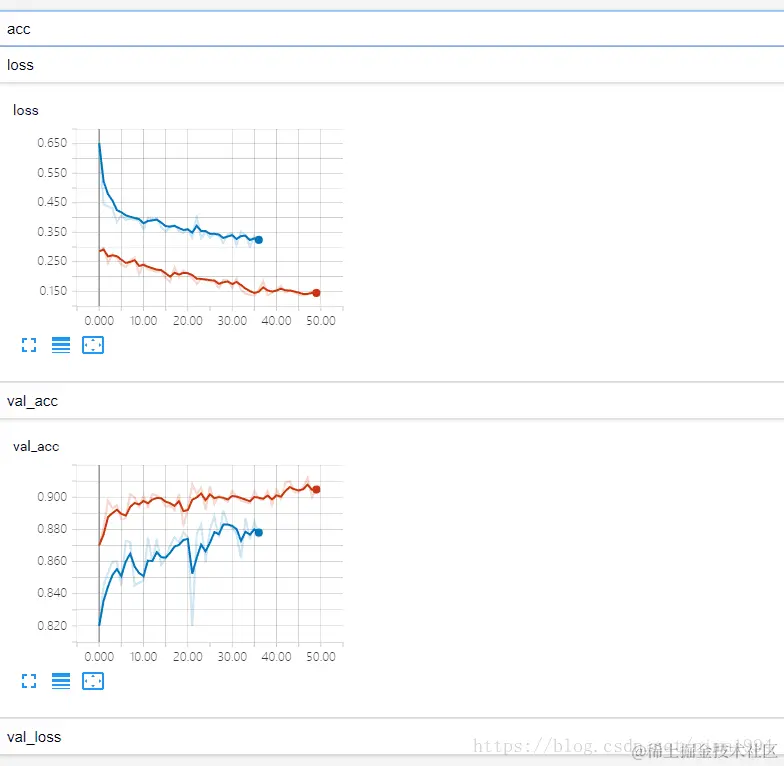Expand the val_loss section header
The width and height of the screenshot is (784, 766).
(392, 737)
